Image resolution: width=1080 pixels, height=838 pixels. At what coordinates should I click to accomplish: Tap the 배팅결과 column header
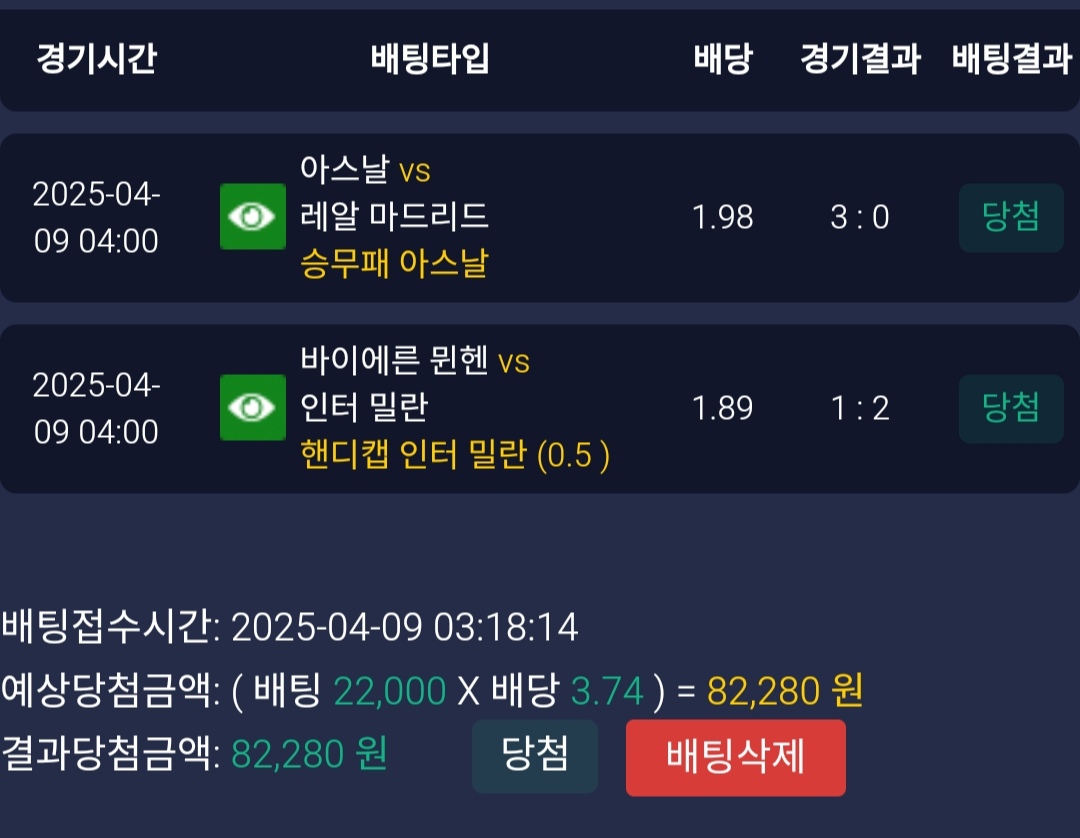click(1011, 59)
